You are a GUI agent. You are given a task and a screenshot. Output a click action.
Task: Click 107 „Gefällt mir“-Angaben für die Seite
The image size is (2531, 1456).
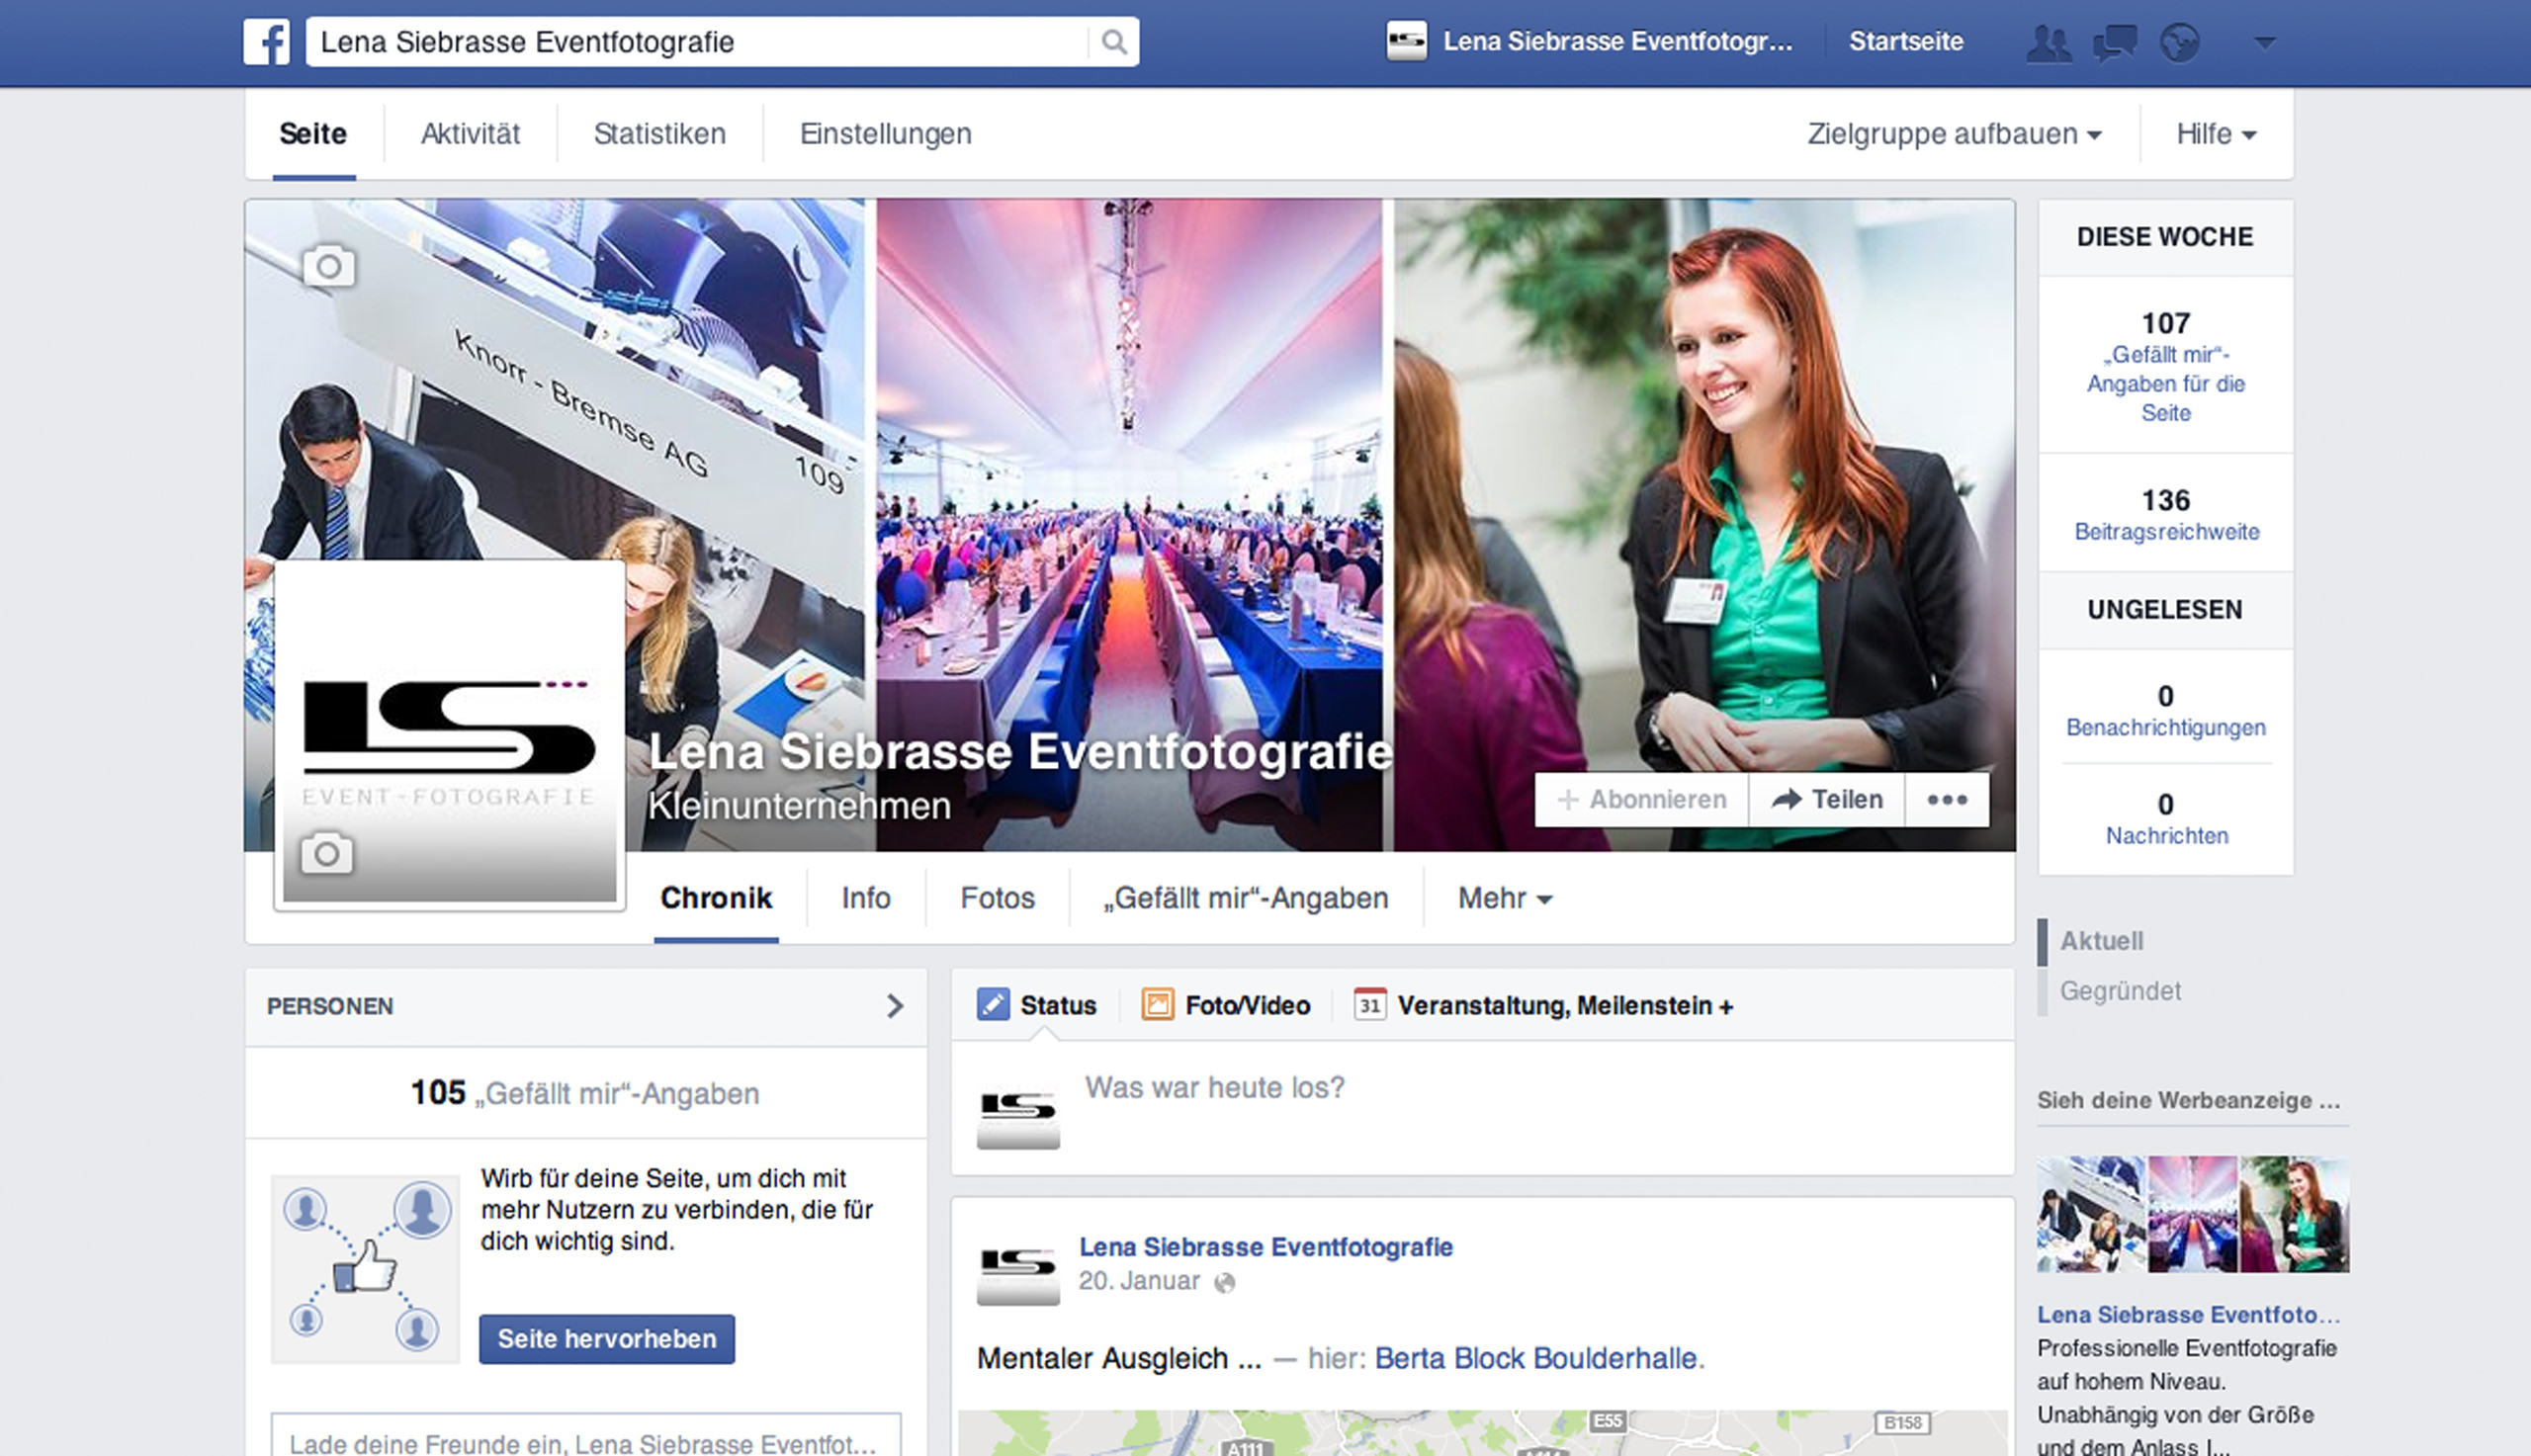[x=2166, y=366]
